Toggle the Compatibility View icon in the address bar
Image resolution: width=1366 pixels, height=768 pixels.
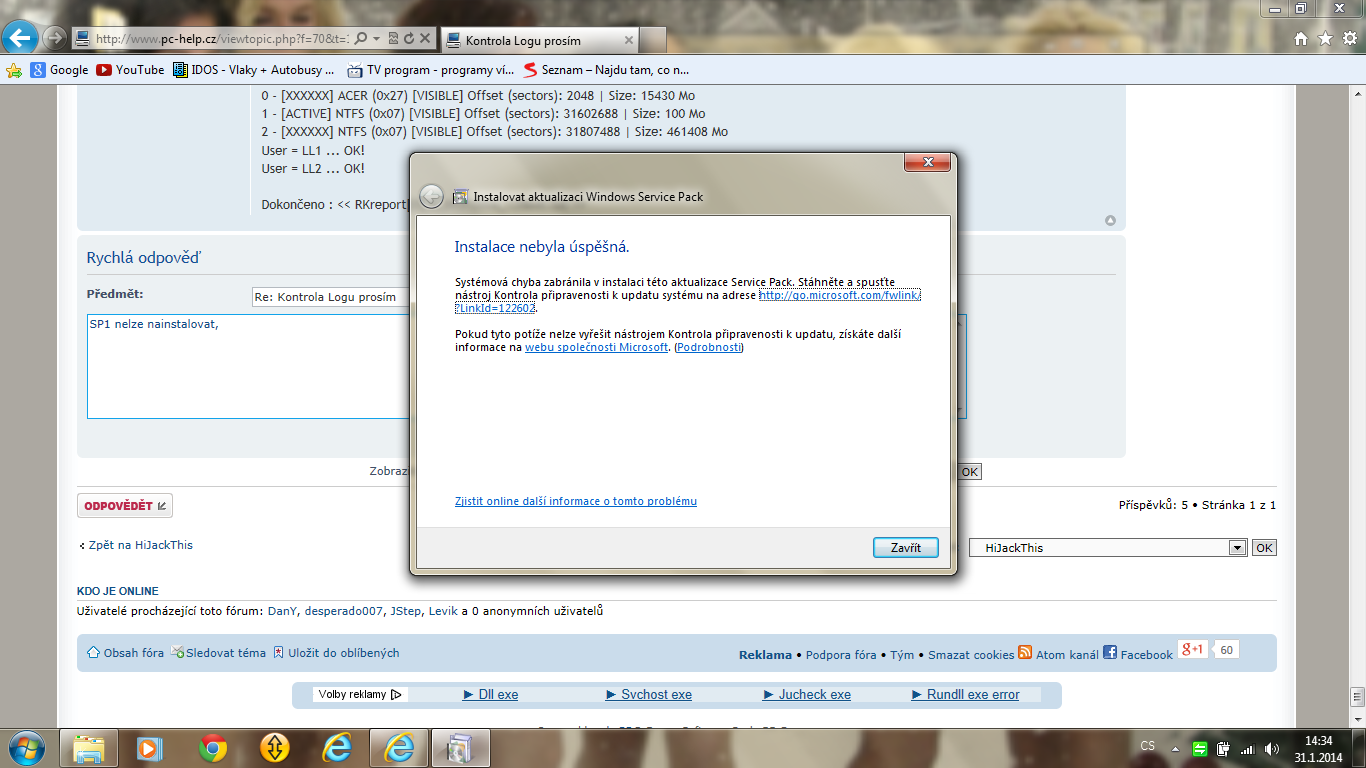point(394,39)
